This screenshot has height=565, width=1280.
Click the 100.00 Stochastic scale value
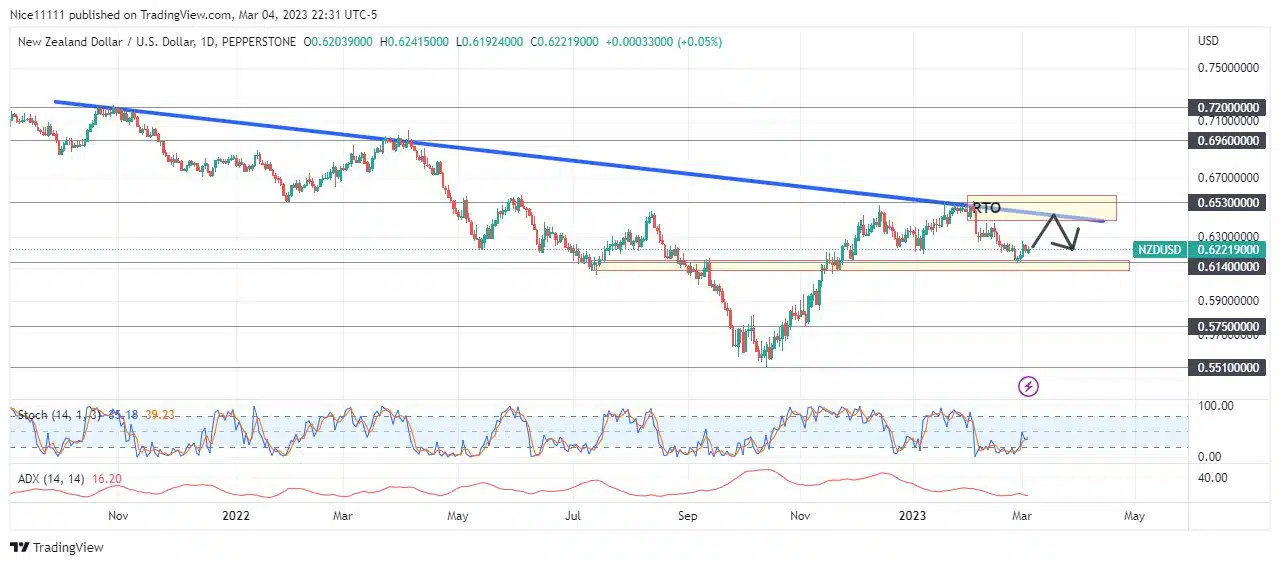pos(1217,406)
